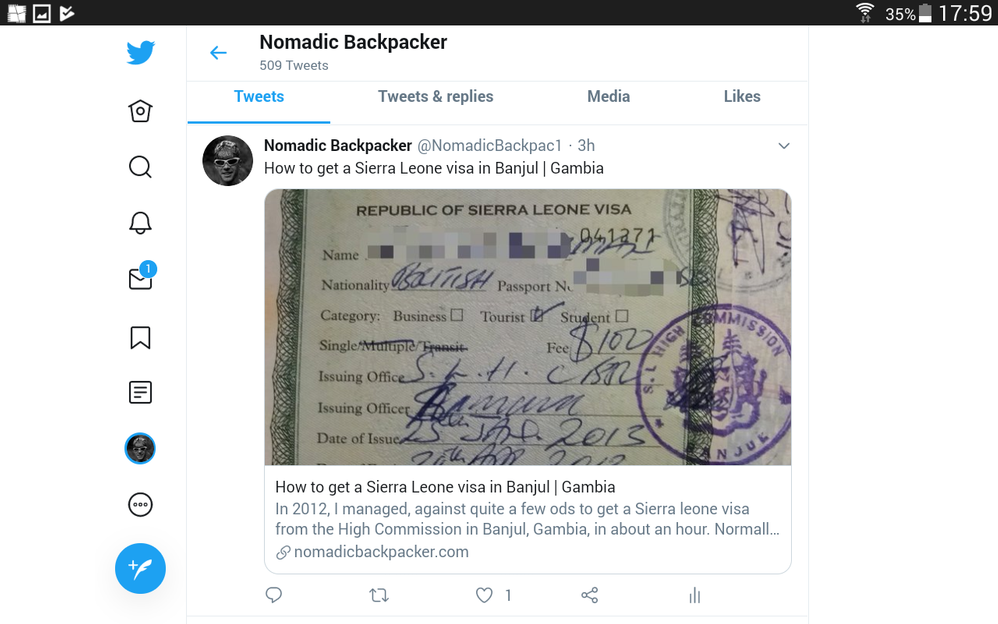998x624 pixels.
Task: Open the Home feed icon
Action: tap(140, 111)
